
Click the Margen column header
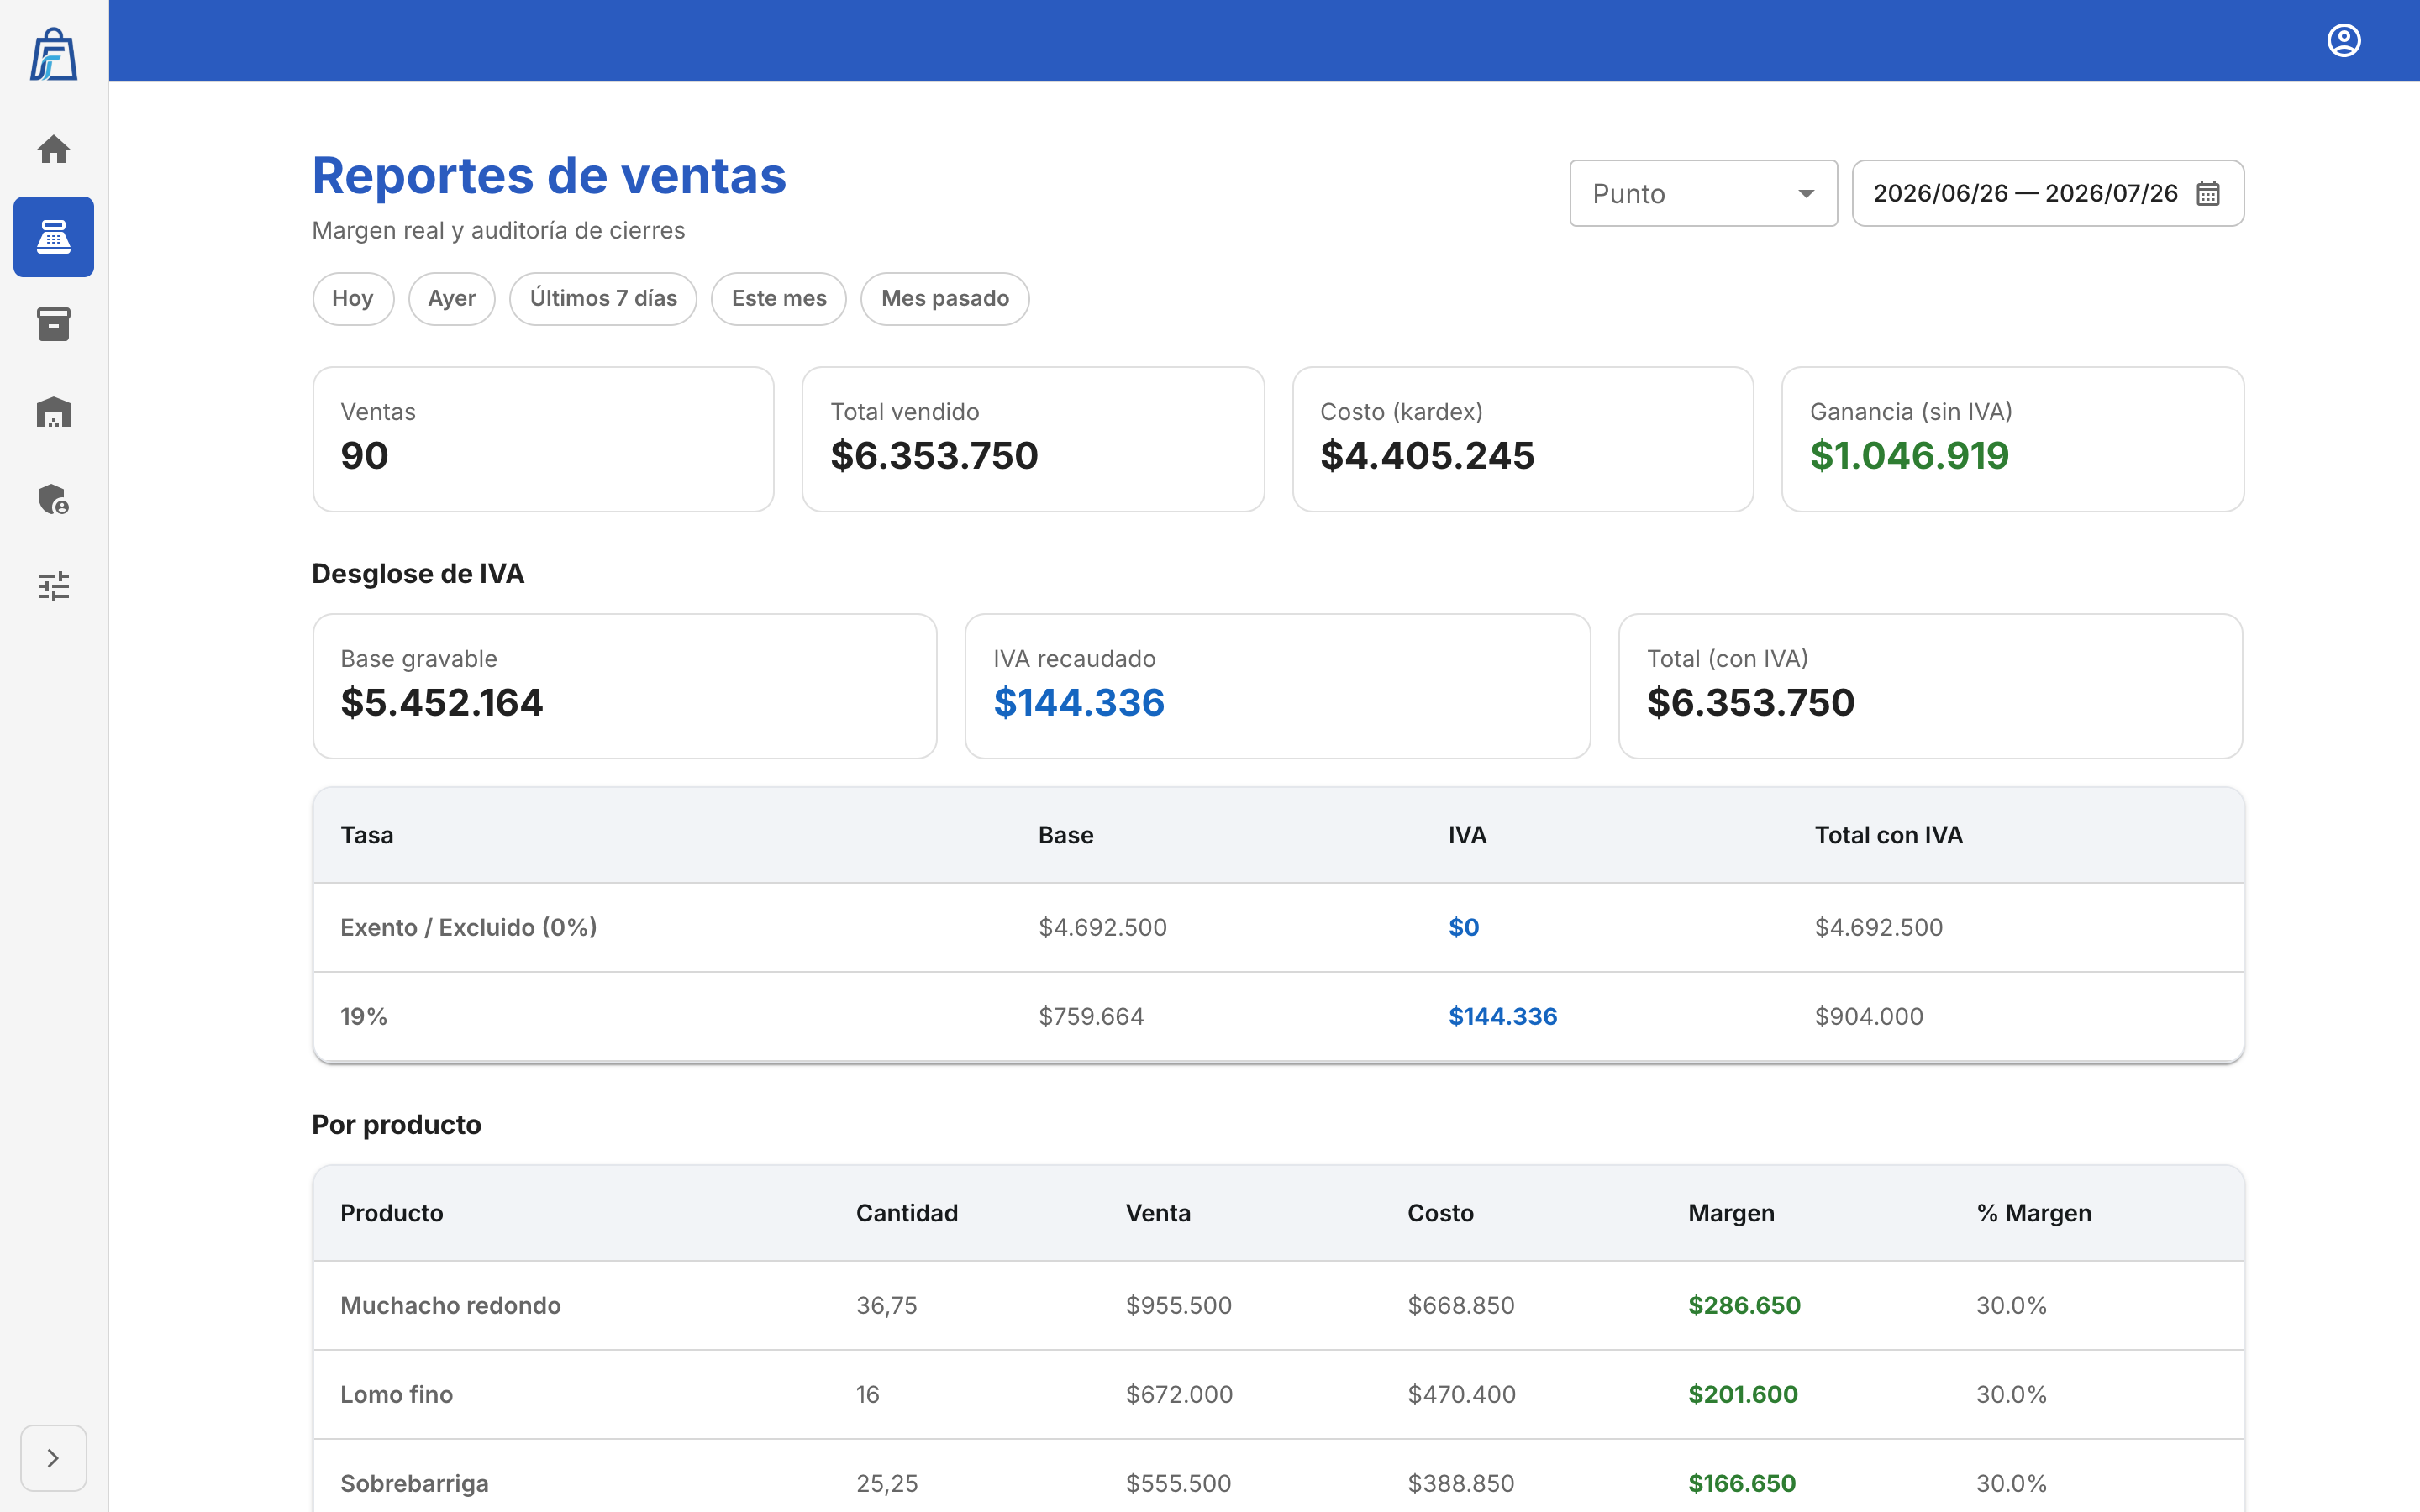click(1732, 1213)
